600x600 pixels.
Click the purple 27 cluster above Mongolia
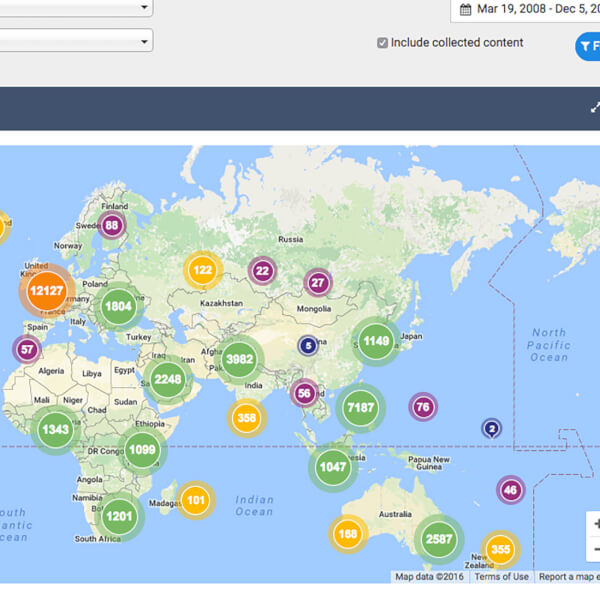click(x=318, y=283)
